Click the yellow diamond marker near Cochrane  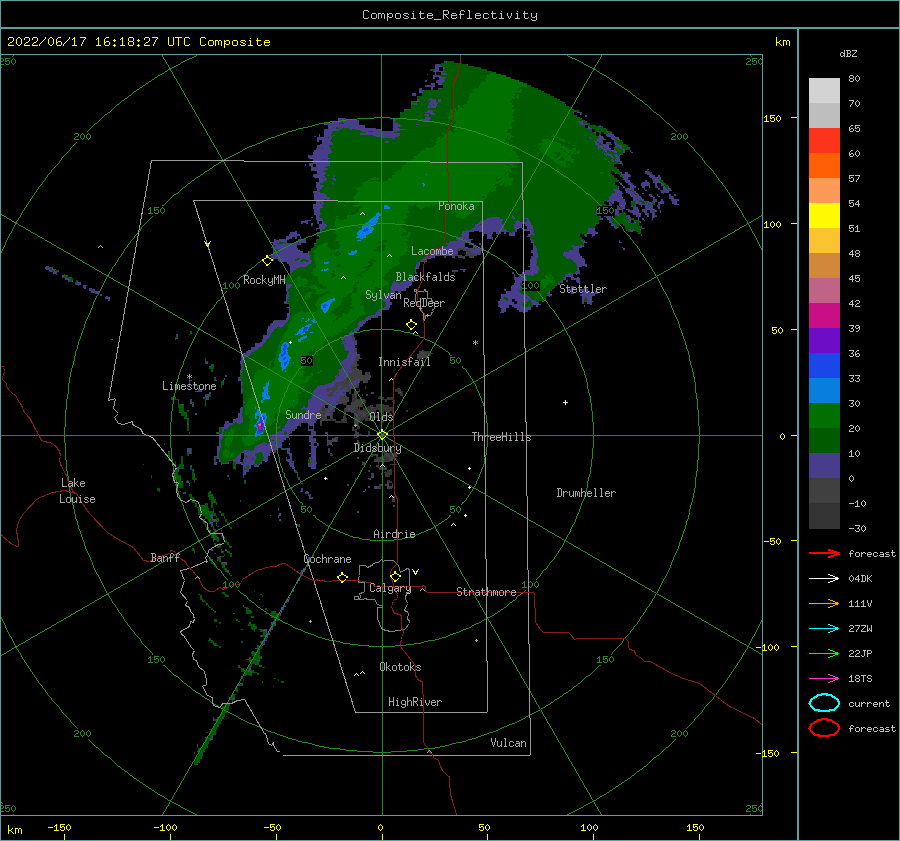[x=342, y=577]
